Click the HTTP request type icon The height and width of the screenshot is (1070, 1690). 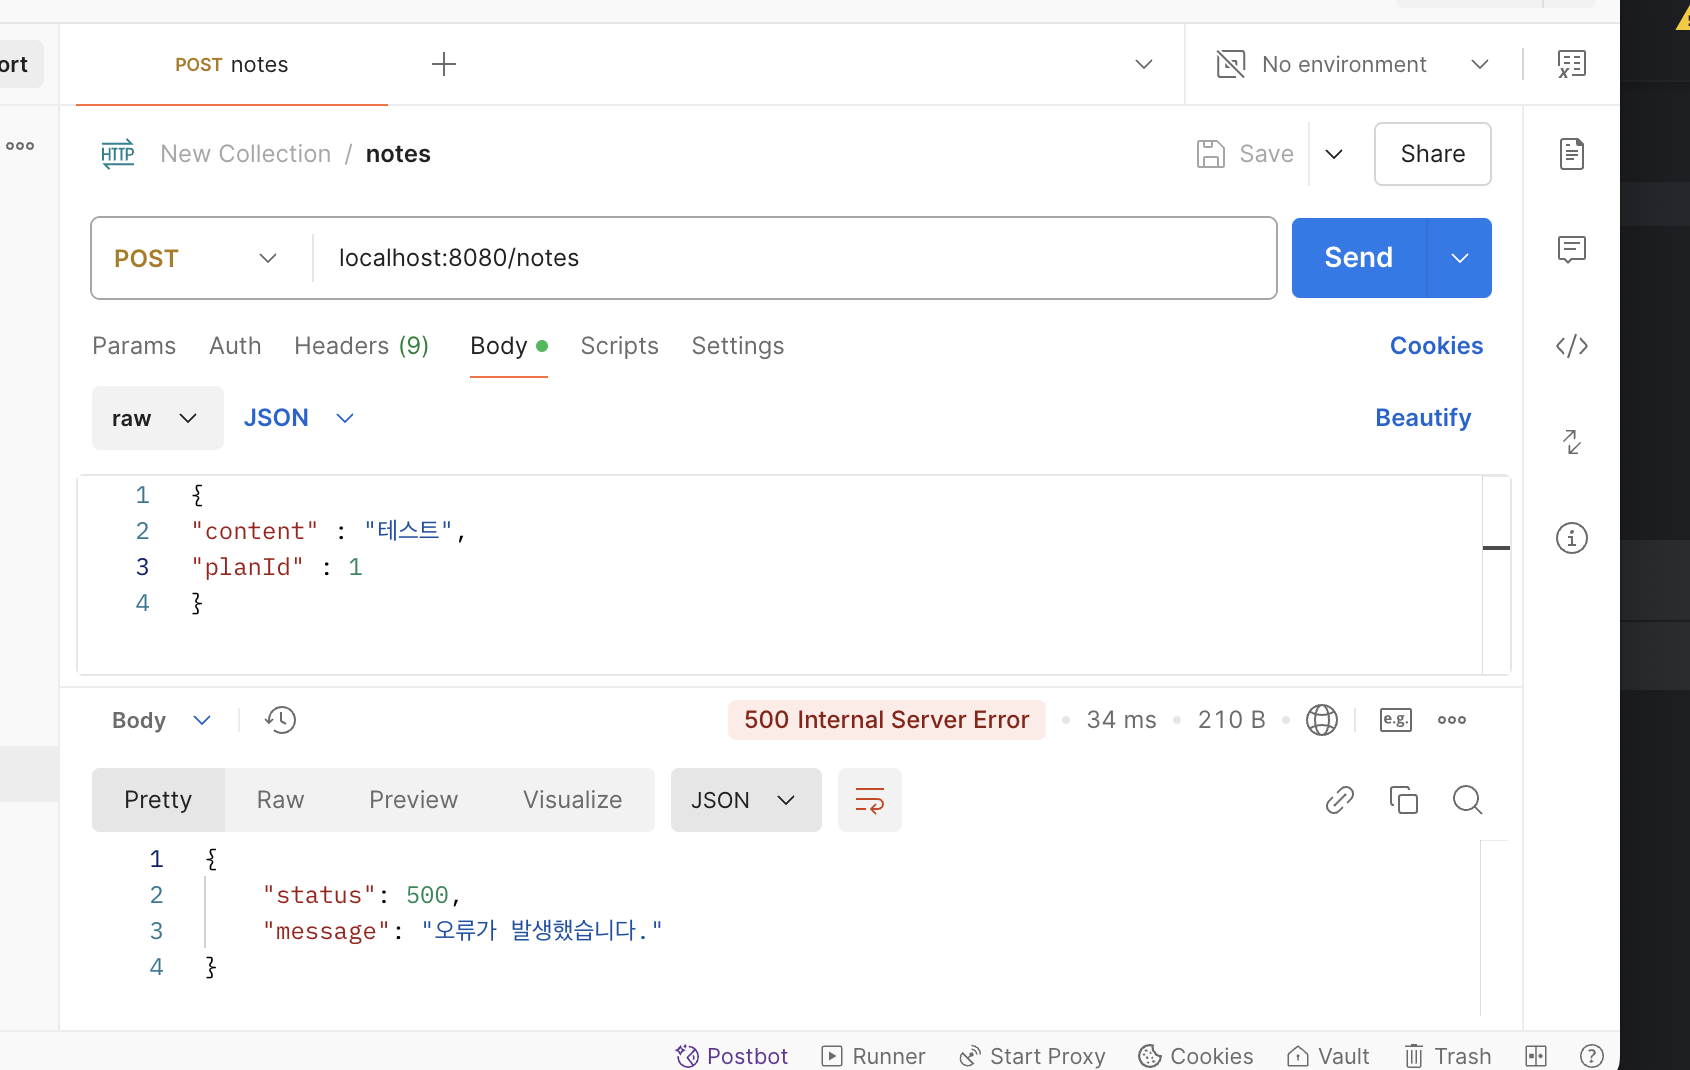118,154
